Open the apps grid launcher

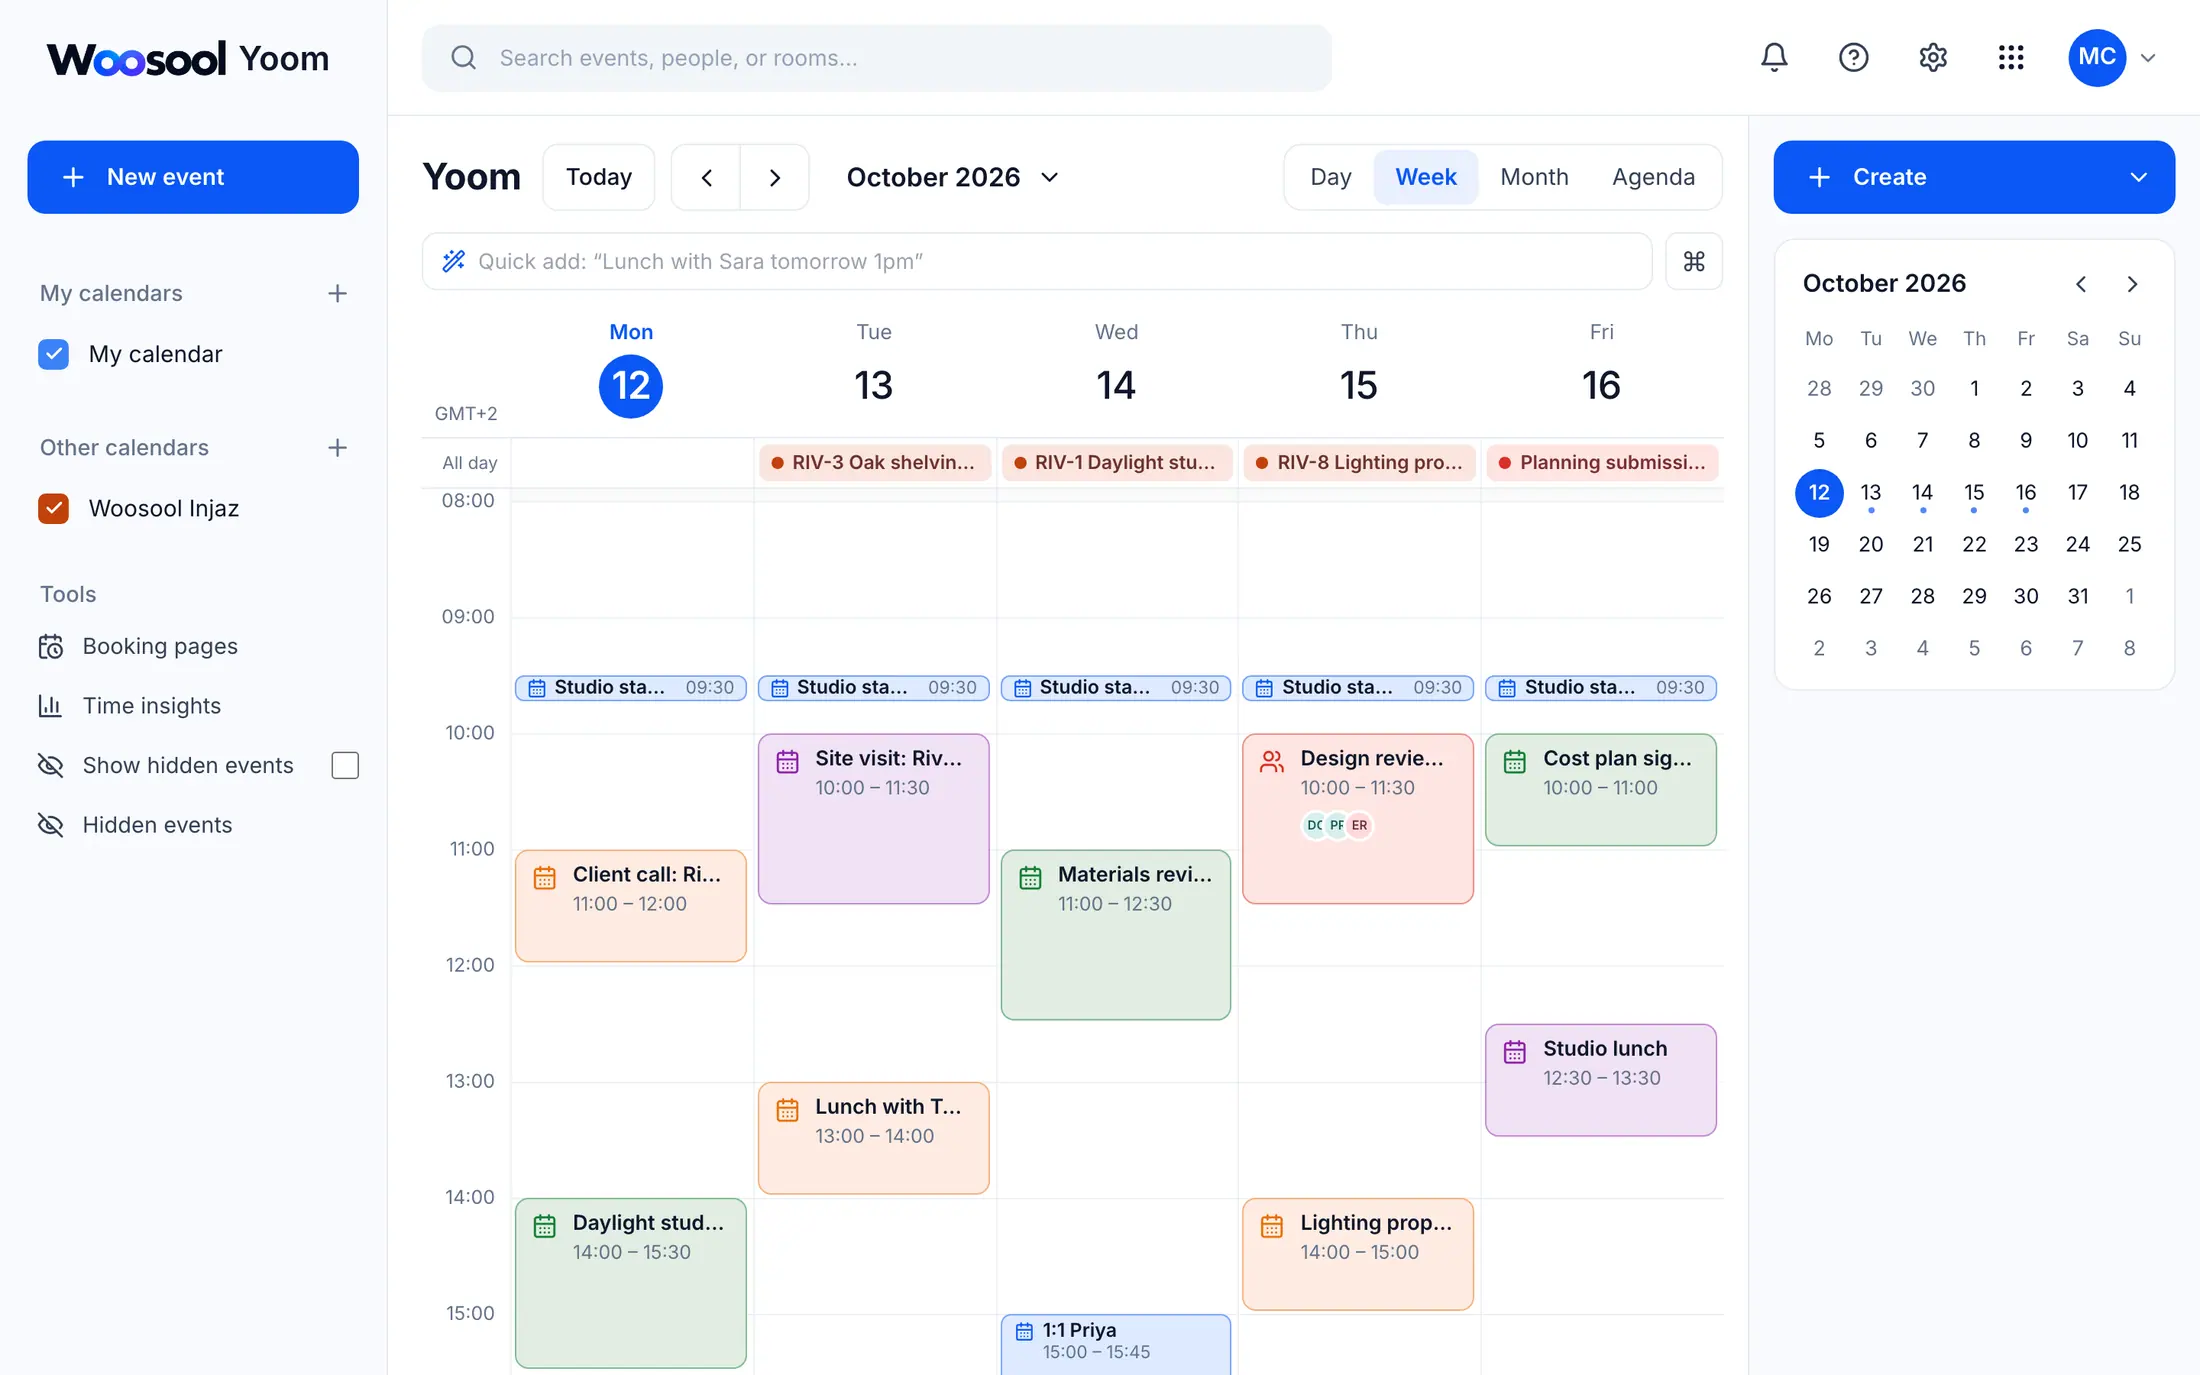(2011, 57)
